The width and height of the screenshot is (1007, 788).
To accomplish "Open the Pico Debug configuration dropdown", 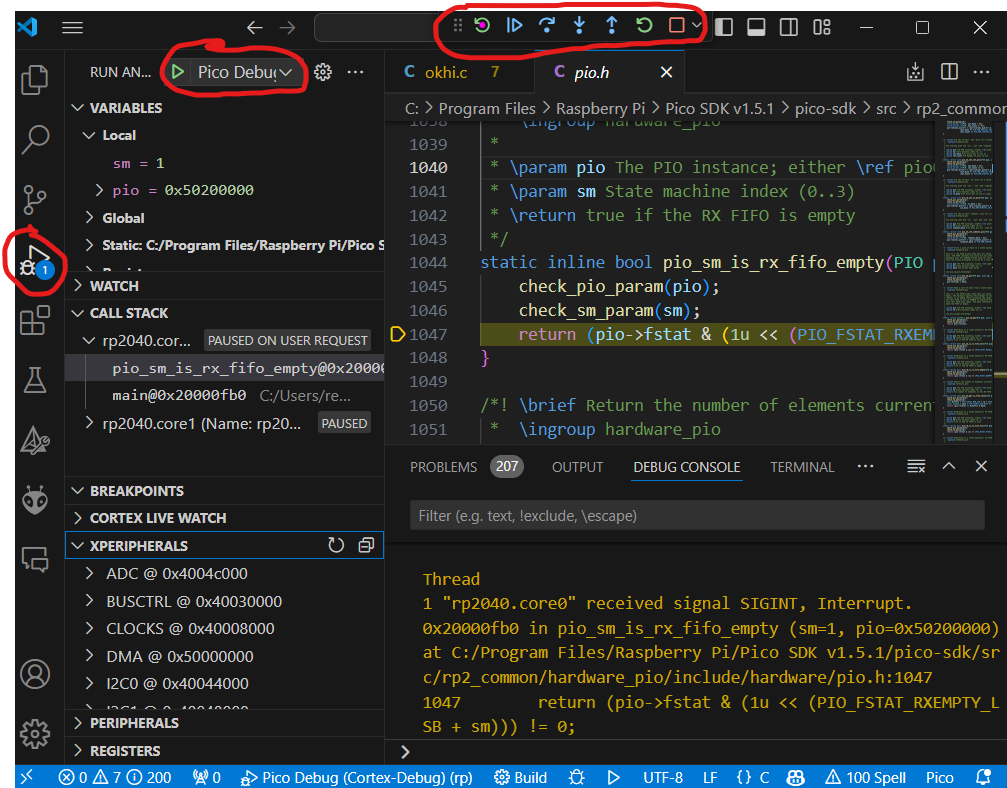I will [x=245, y=72].
